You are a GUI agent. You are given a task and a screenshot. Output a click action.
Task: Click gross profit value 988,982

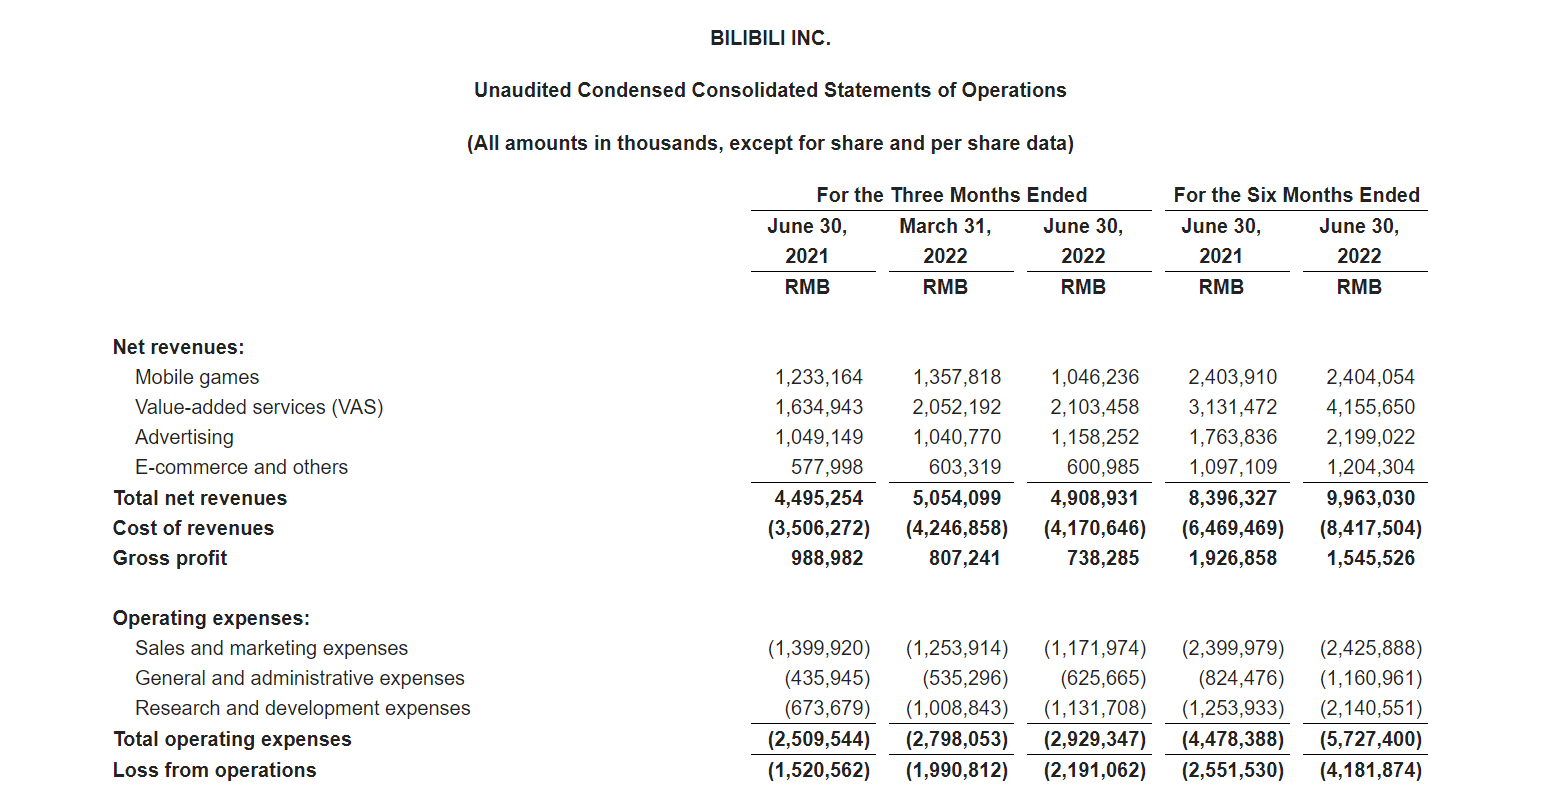click(827, 558)
